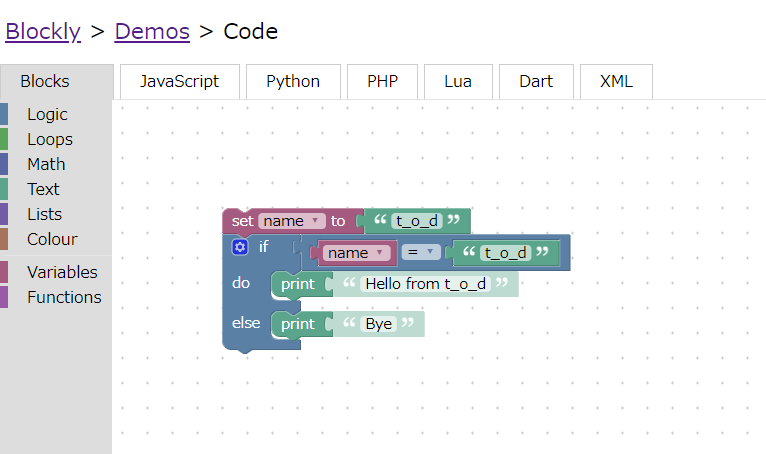View the Dart code tab
766x454 pixels.
click(536, 82)
